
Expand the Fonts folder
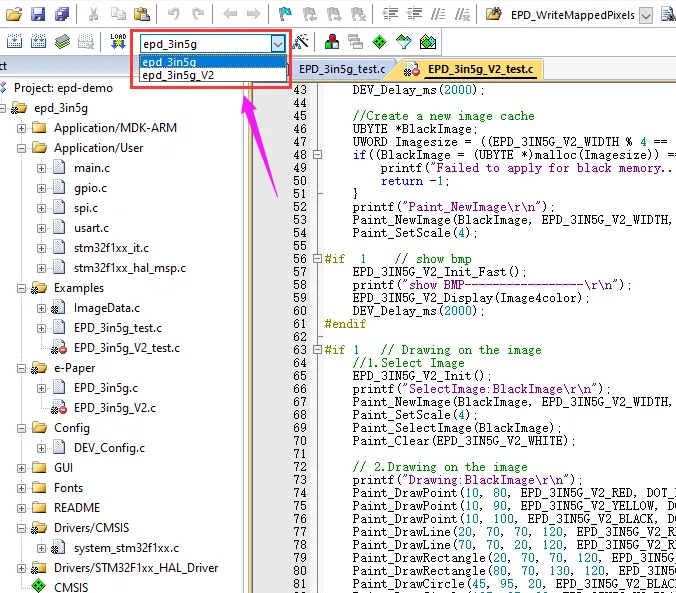click(x=21, y=489)
